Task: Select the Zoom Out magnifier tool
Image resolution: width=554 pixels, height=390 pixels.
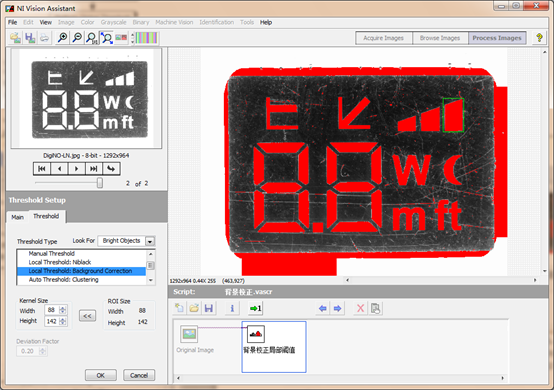Action: (x=77, y=38)
